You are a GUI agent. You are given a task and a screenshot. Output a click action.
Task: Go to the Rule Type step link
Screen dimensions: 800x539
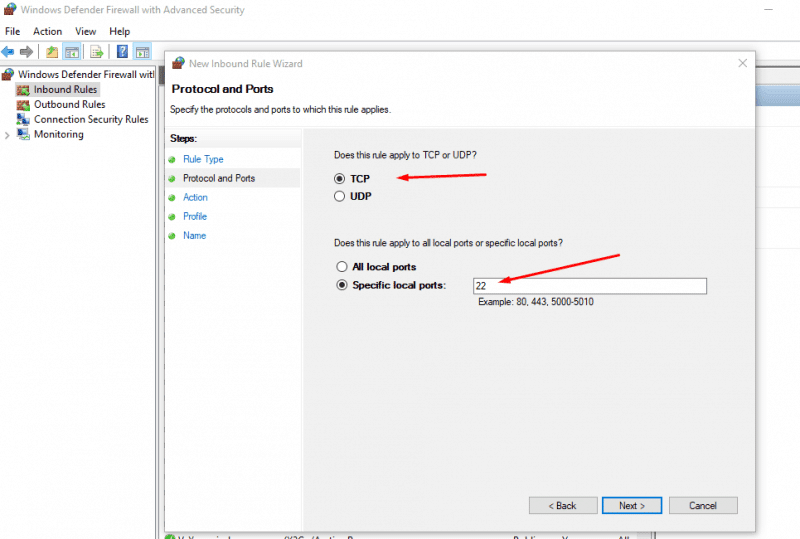(203, 159)
